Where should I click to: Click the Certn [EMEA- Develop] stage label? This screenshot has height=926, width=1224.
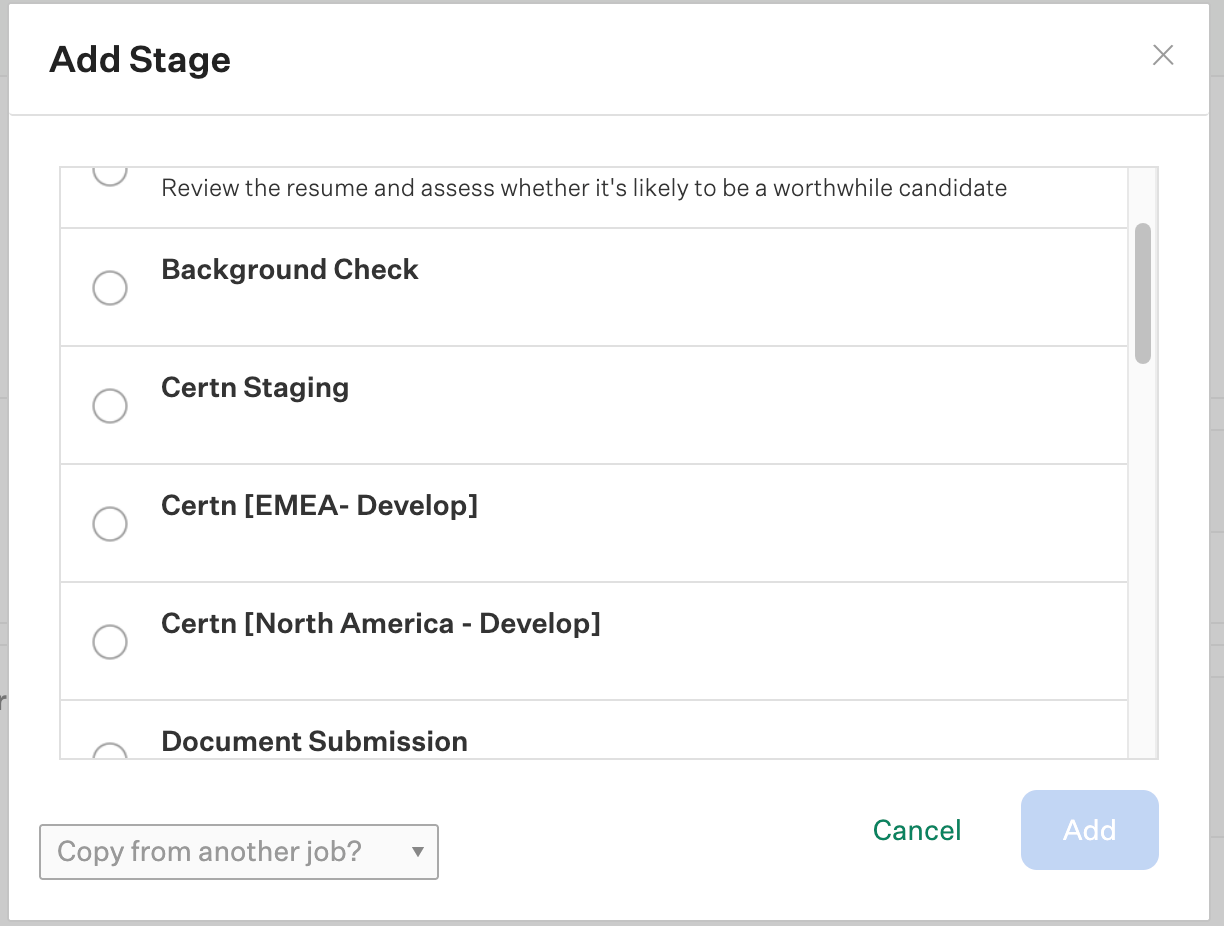pyautogui.click(x=319, y=506)
